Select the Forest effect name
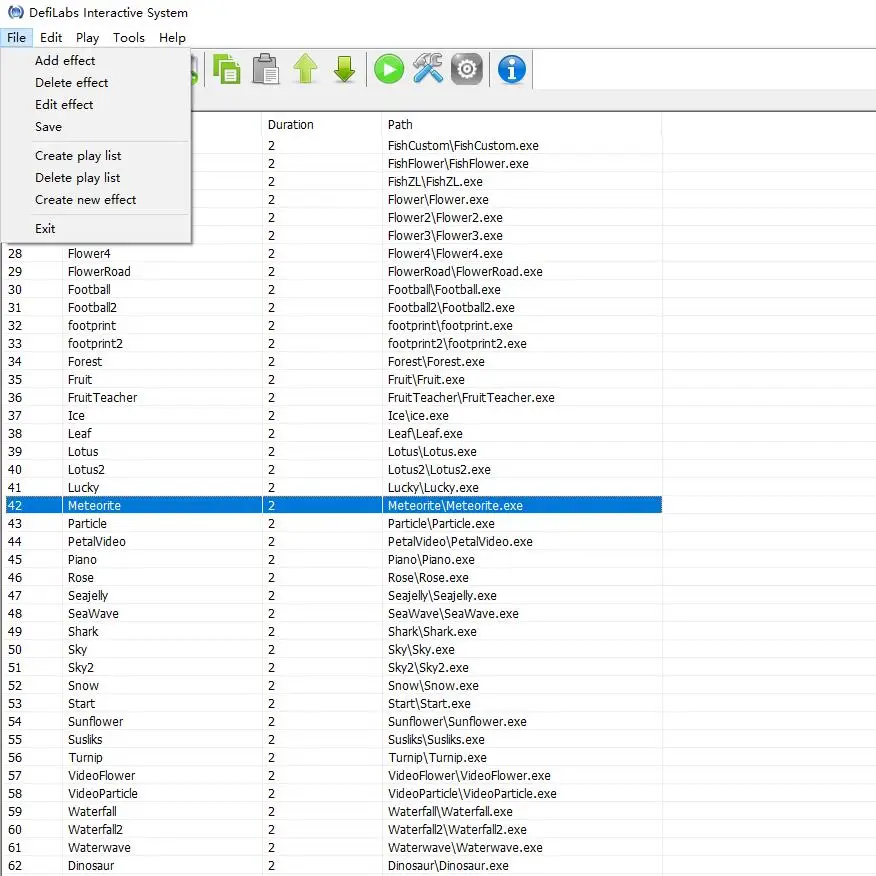The image size is (876, 876). tap(85, 361)
